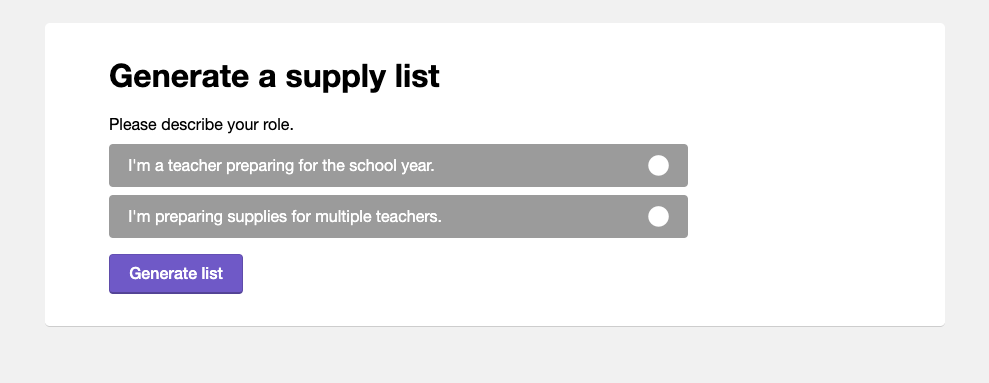Select the teacher preparing for school year radio circle
This screenshot has width=989, height=383.
coord(658,165)
